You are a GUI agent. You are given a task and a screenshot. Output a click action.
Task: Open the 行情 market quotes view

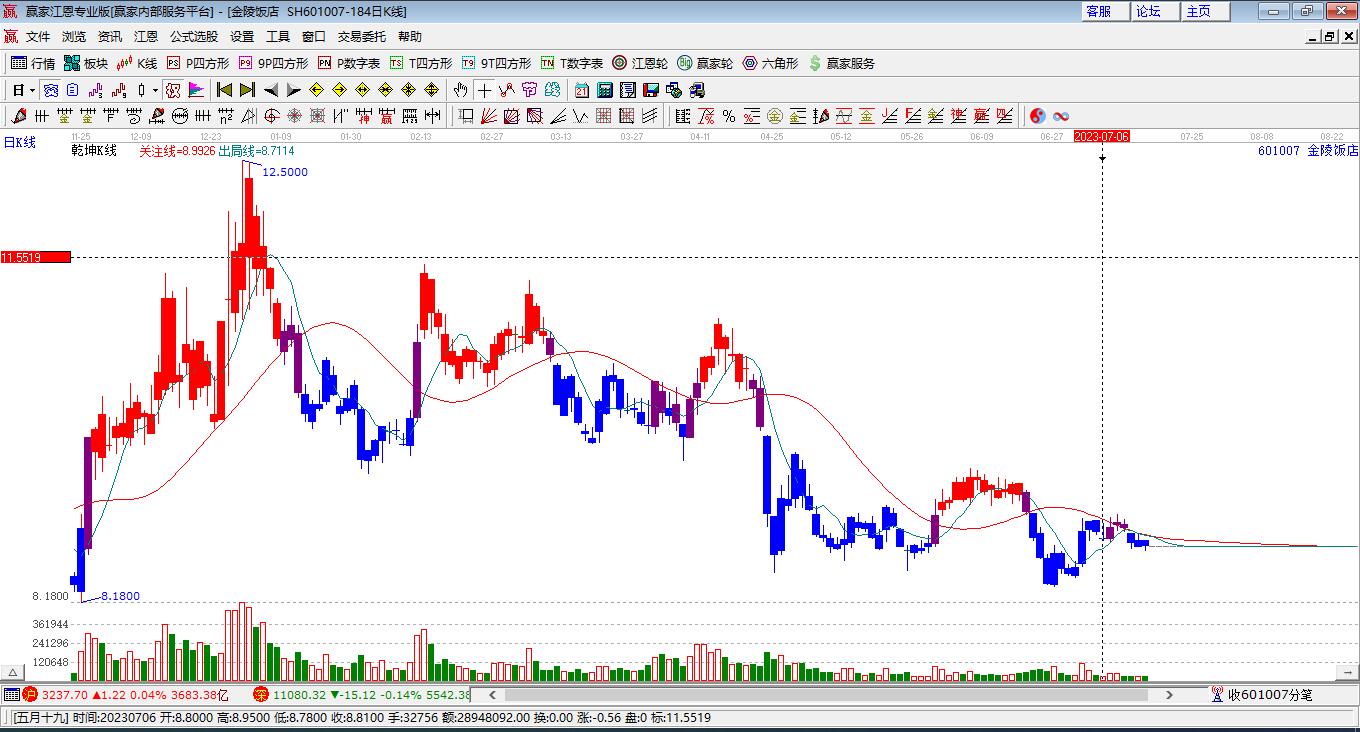[x=33, y=63]
